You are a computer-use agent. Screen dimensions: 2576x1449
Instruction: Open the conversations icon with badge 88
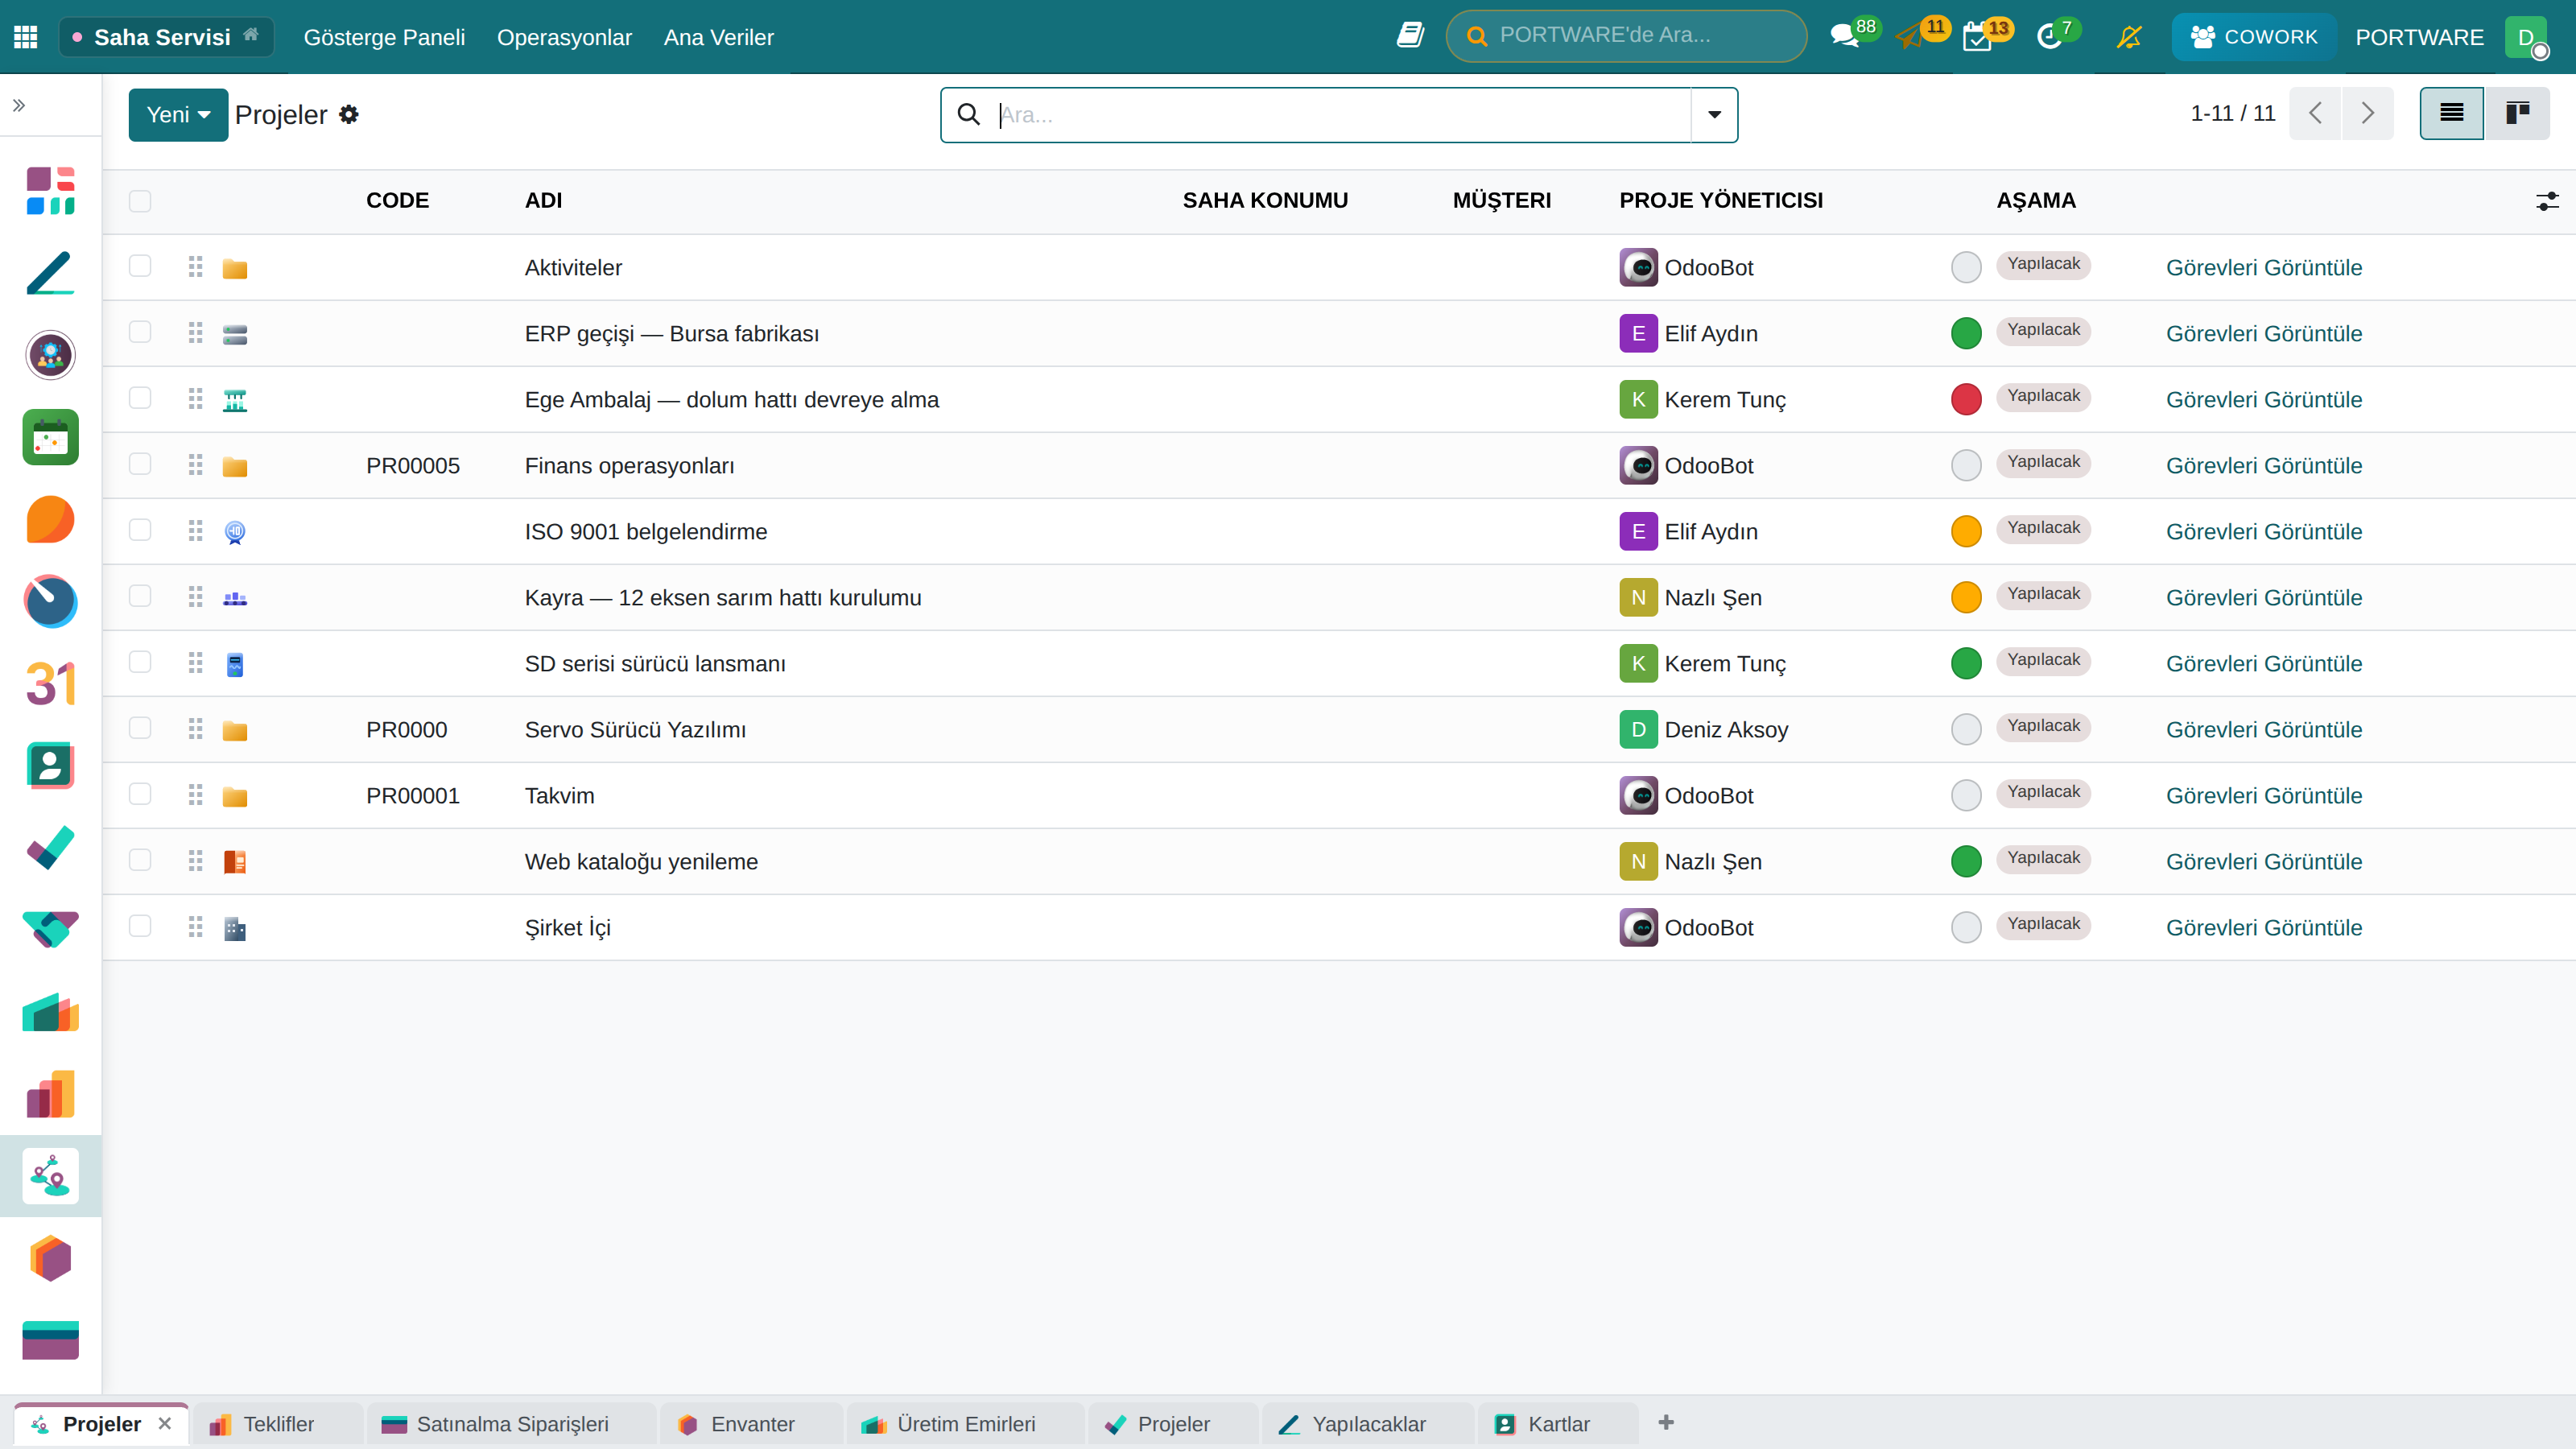[x=1844, y=37]
